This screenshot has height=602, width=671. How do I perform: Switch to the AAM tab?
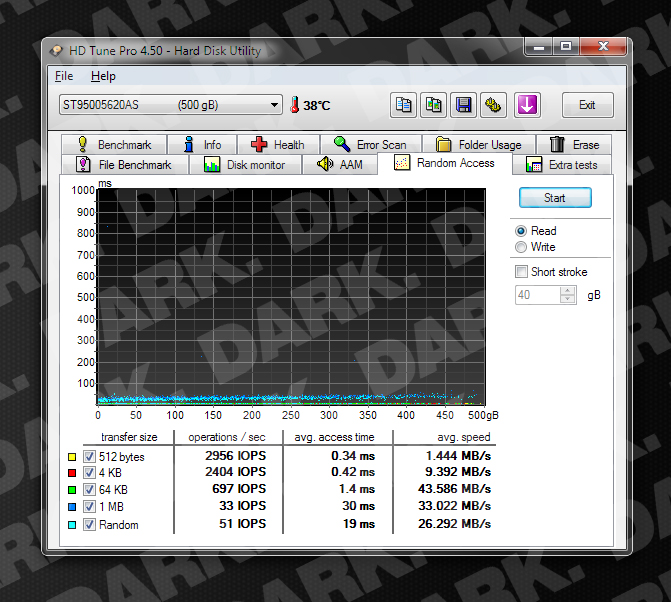click(340, 165)
